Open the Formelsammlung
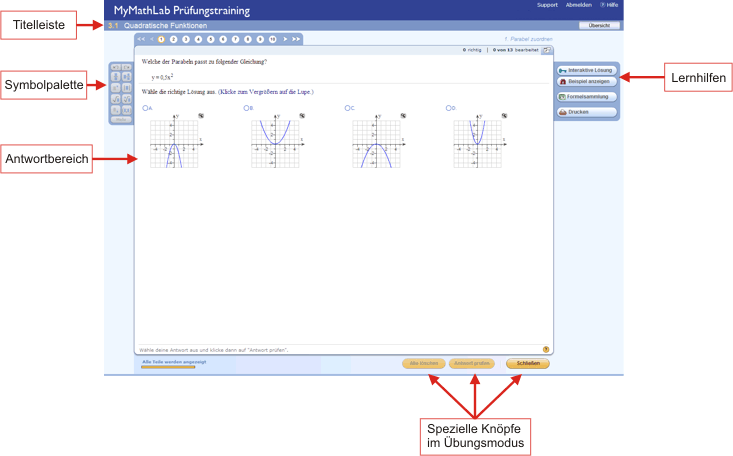Image resolution: width=733 pixels, height=456 pixels. (x=587, y=97)
